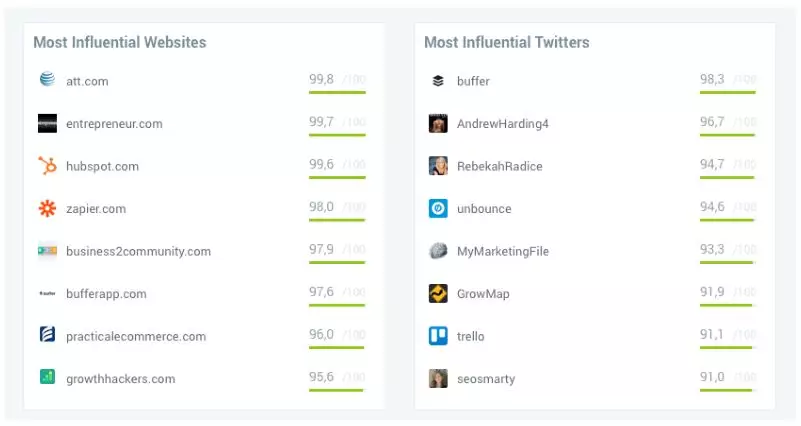Click AndrewHarding4 profile avatar

438,124
